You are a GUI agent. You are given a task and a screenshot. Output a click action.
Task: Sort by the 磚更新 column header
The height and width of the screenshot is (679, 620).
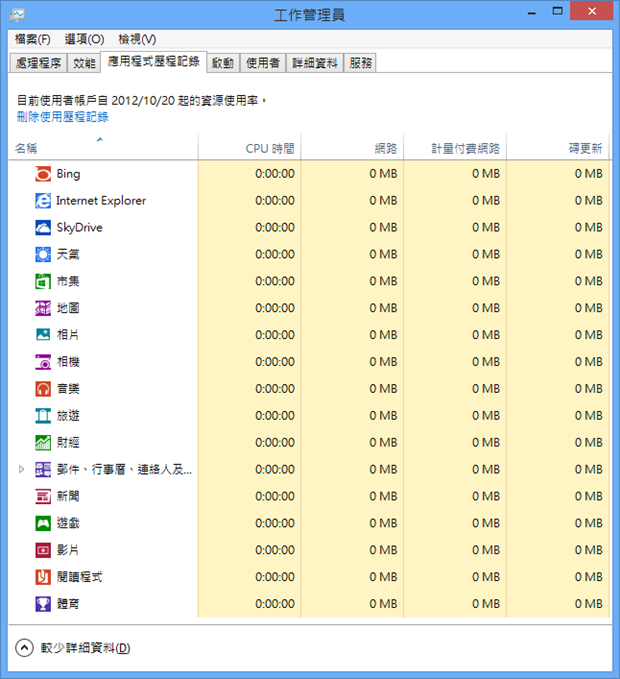[x=558, y=148]
